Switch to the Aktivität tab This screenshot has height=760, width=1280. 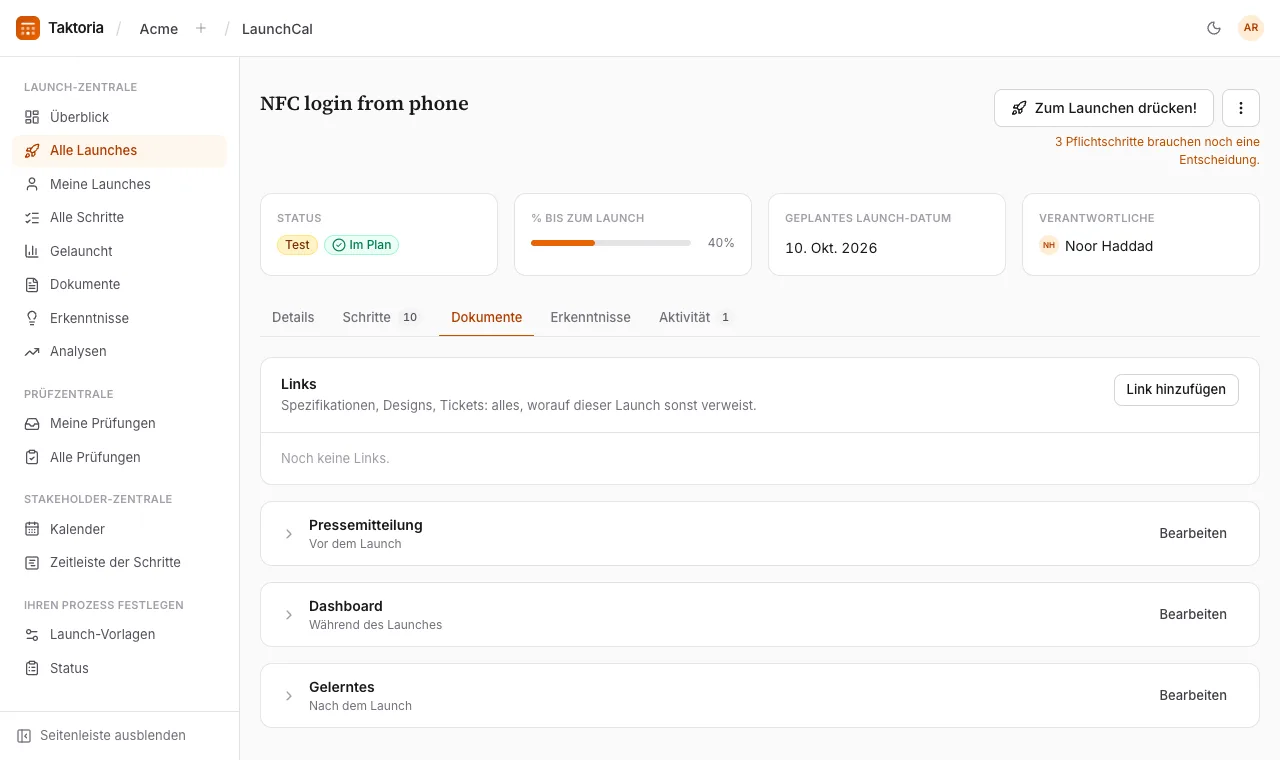pyautogui.click(x=696, y=317)
